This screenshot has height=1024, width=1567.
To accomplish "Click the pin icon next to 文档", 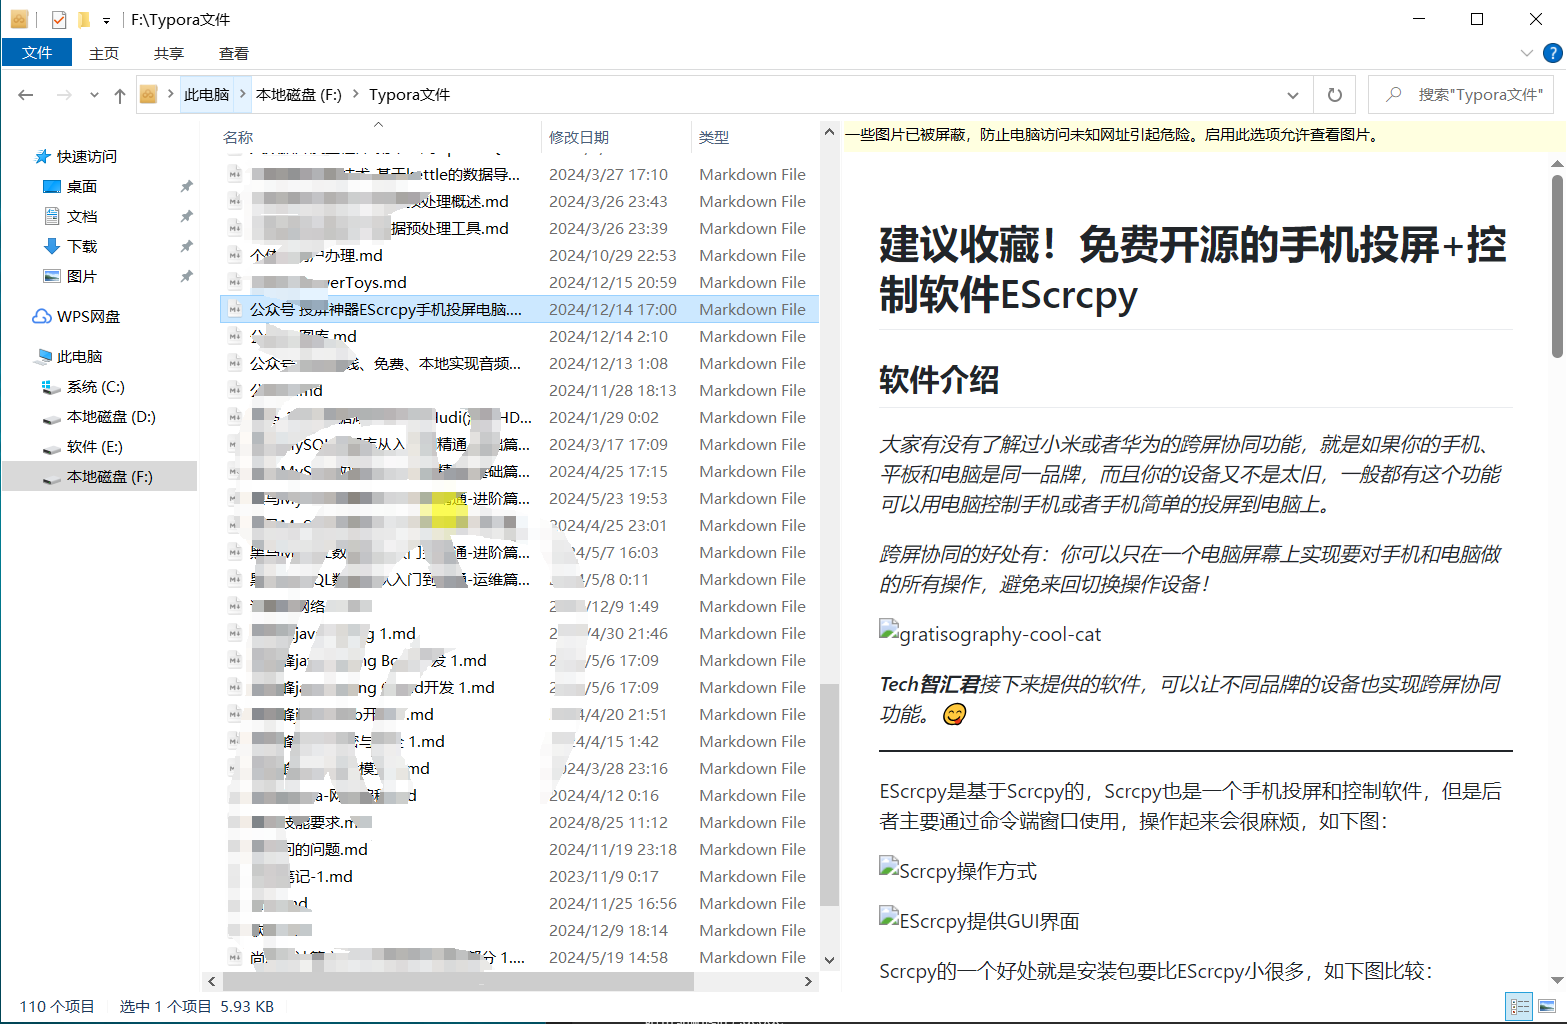I will 186,217.
